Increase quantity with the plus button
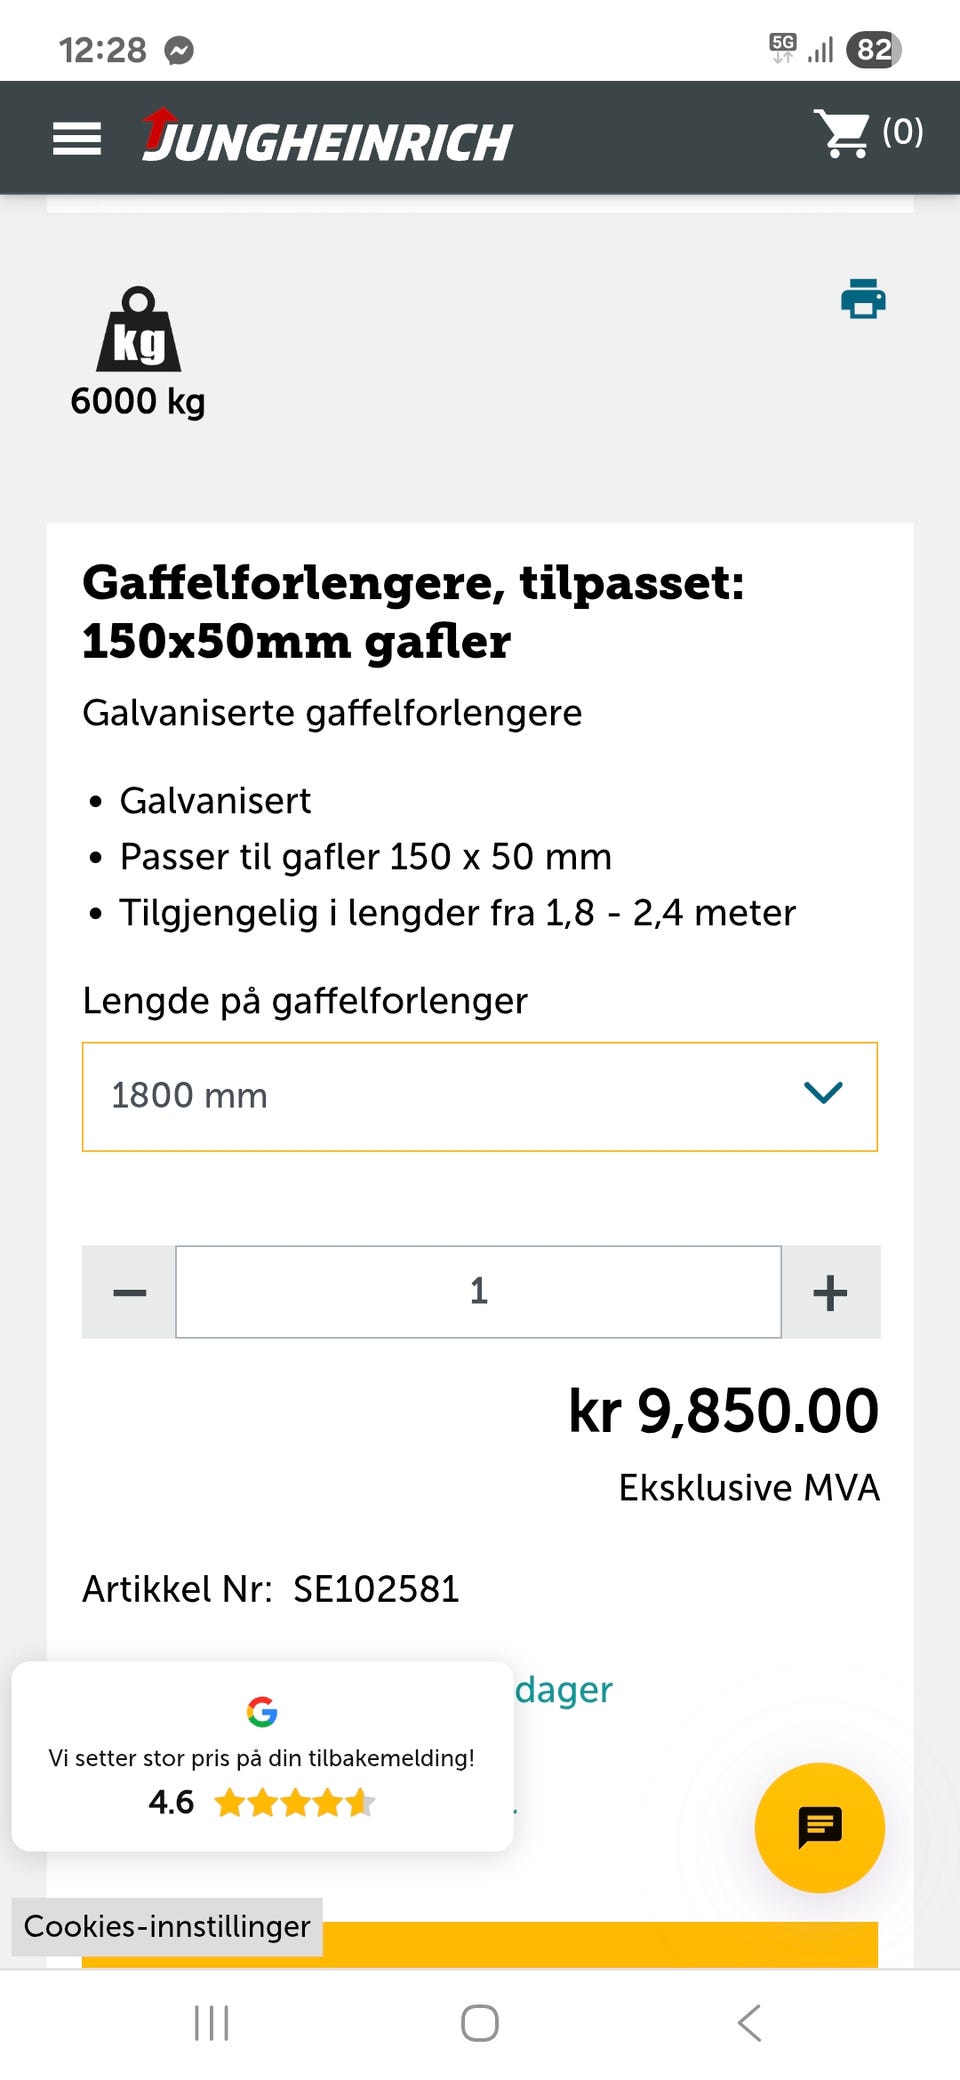This screenshot has width=960, height=2080. click(830, 1291)
